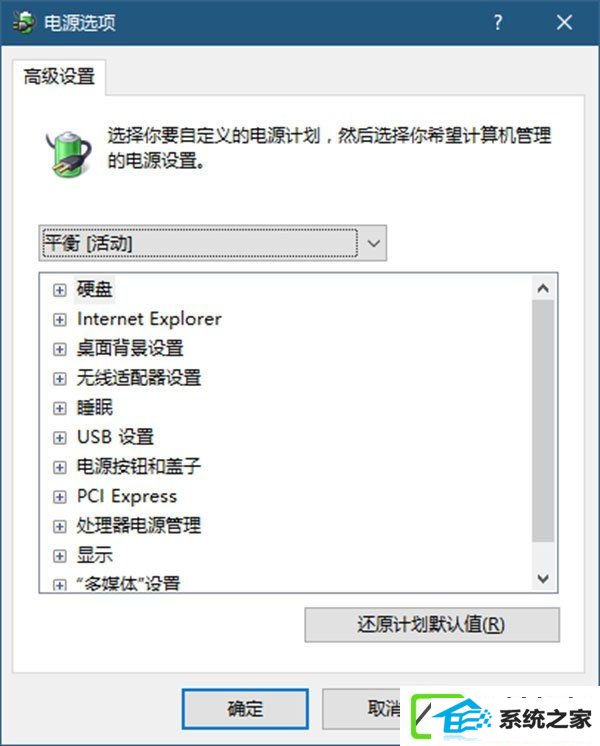Expand the USB 设置 plus box
600x746 pixels.
coord(59,438)
